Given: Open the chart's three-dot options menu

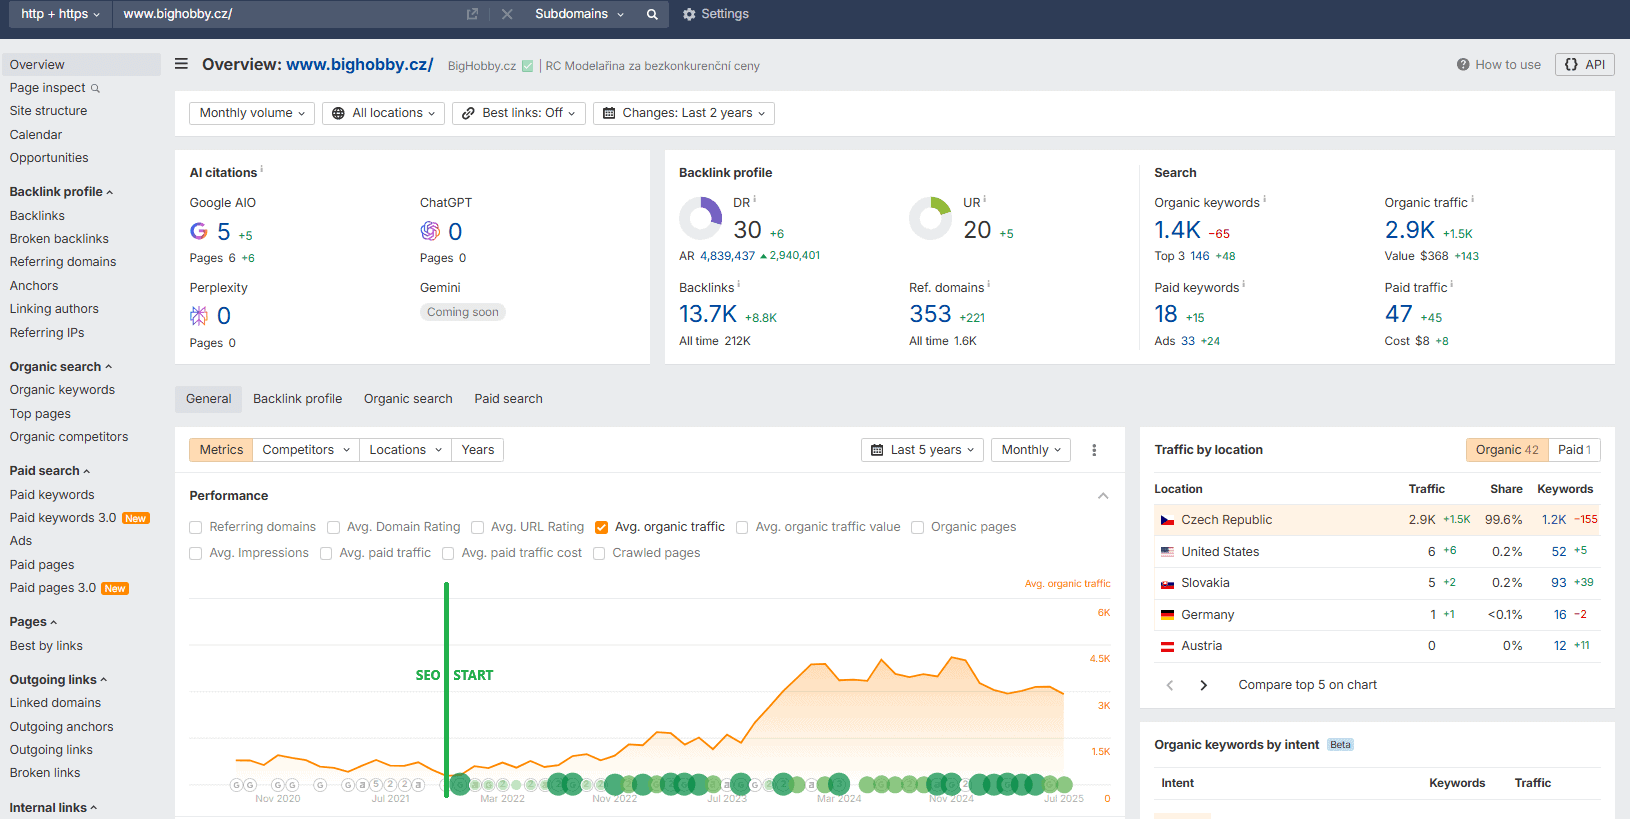Looking at the screenshot, I should click(1094, 450).
